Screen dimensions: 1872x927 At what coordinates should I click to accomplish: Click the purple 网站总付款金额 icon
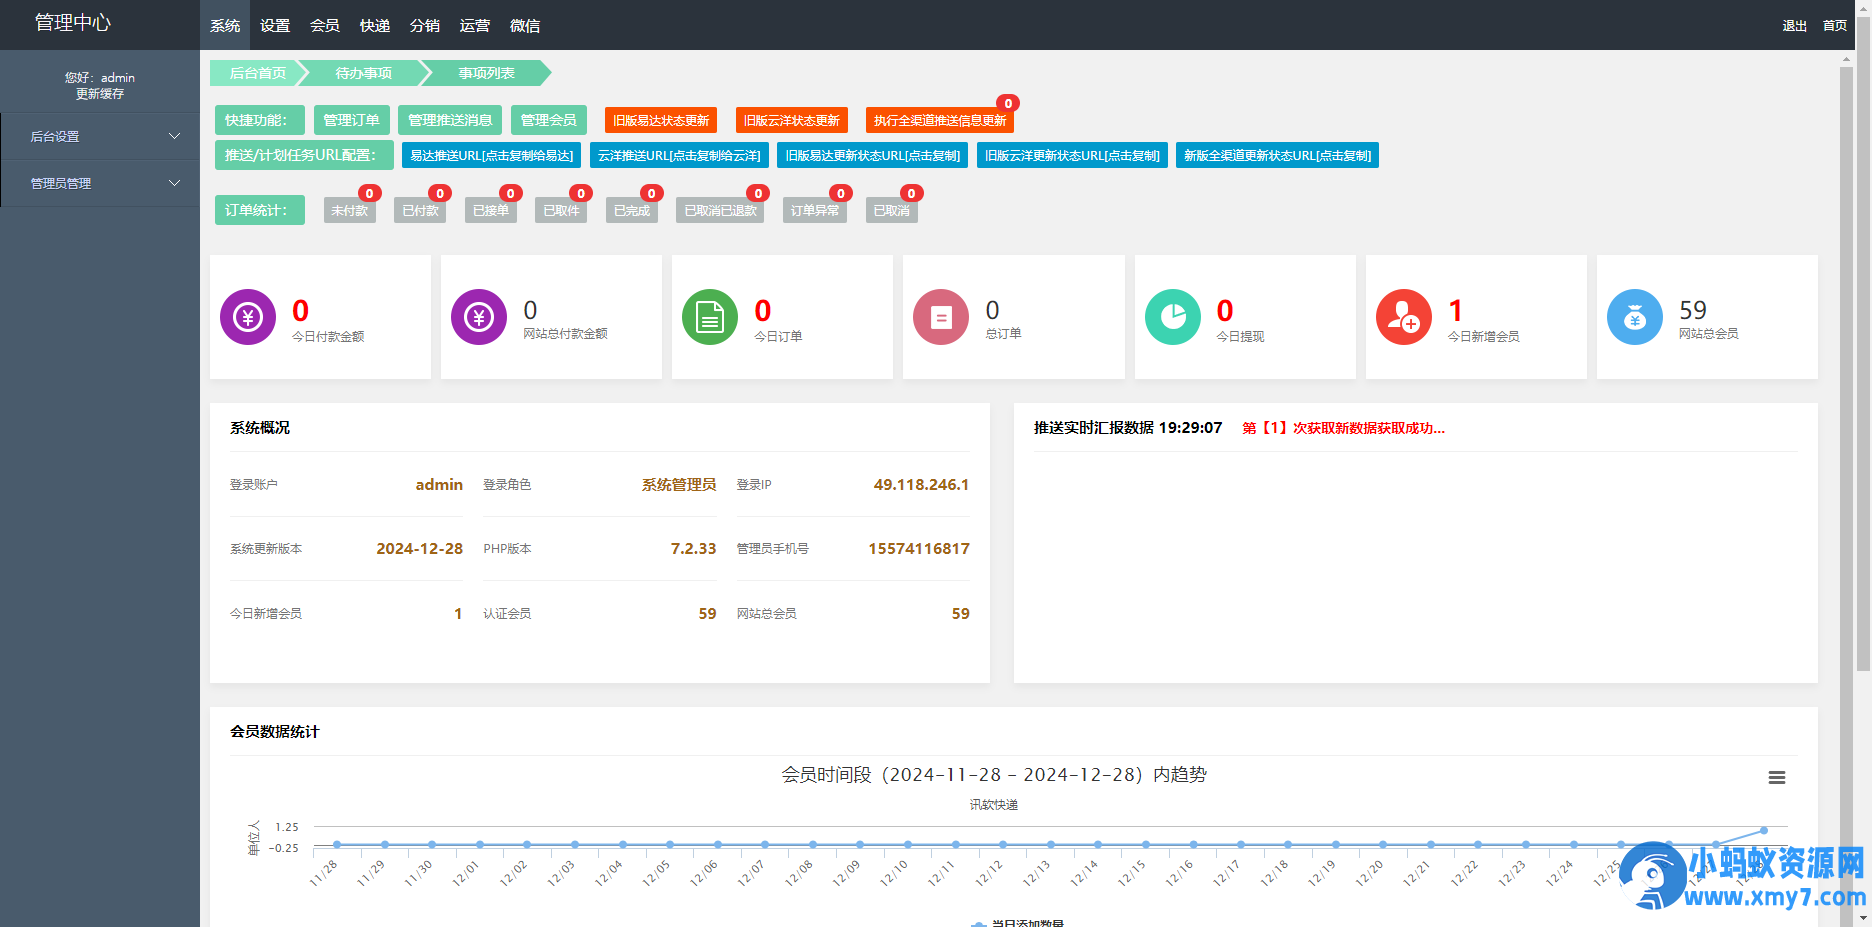pos(478,317)
